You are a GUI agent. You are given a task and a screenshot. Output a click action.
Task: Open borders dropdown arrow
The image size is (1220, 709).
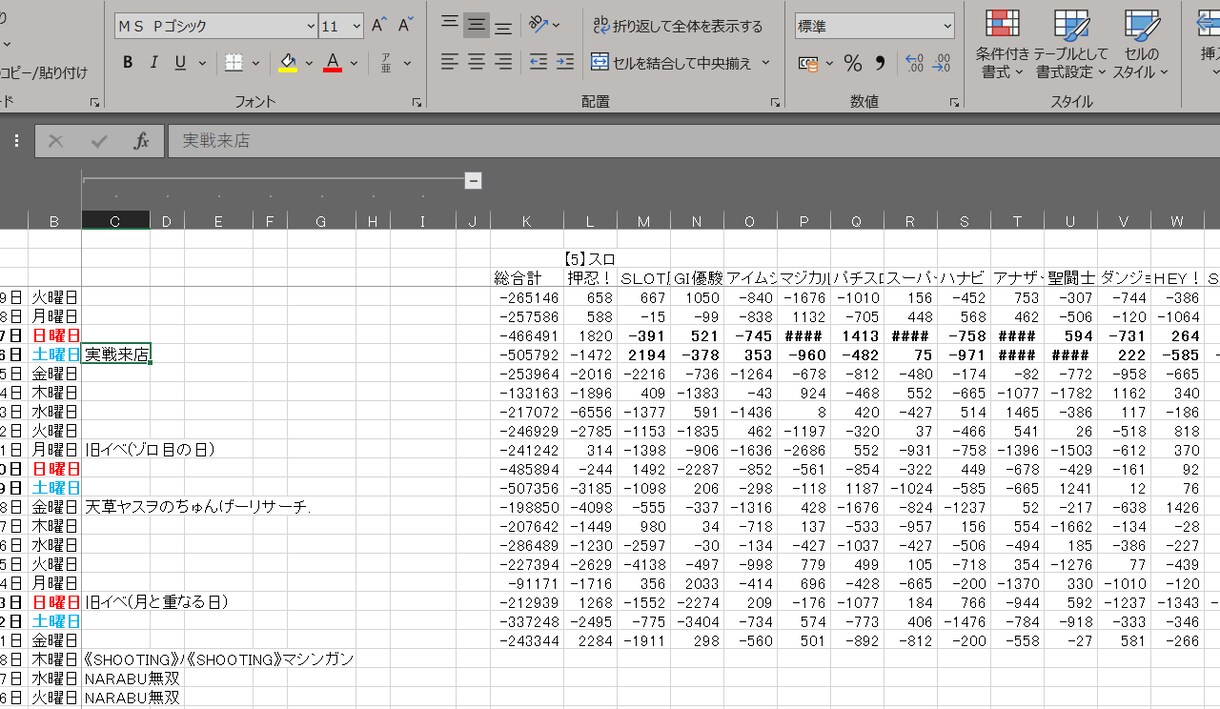pyautogui.click(x=256, y=63)
